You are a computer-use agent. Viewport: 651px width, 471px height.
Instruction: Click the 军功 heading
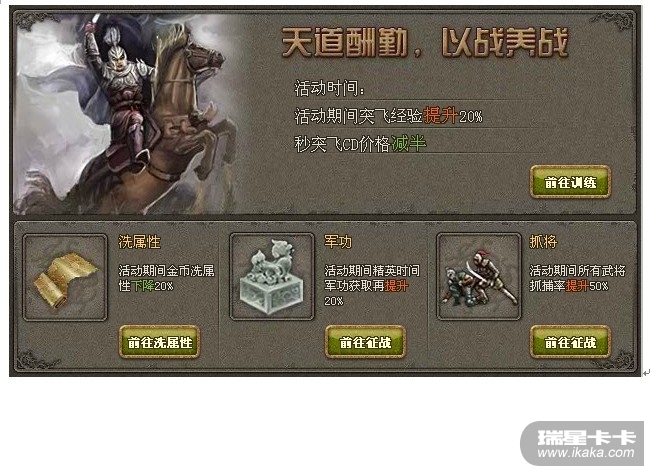[x=338, y=241]
